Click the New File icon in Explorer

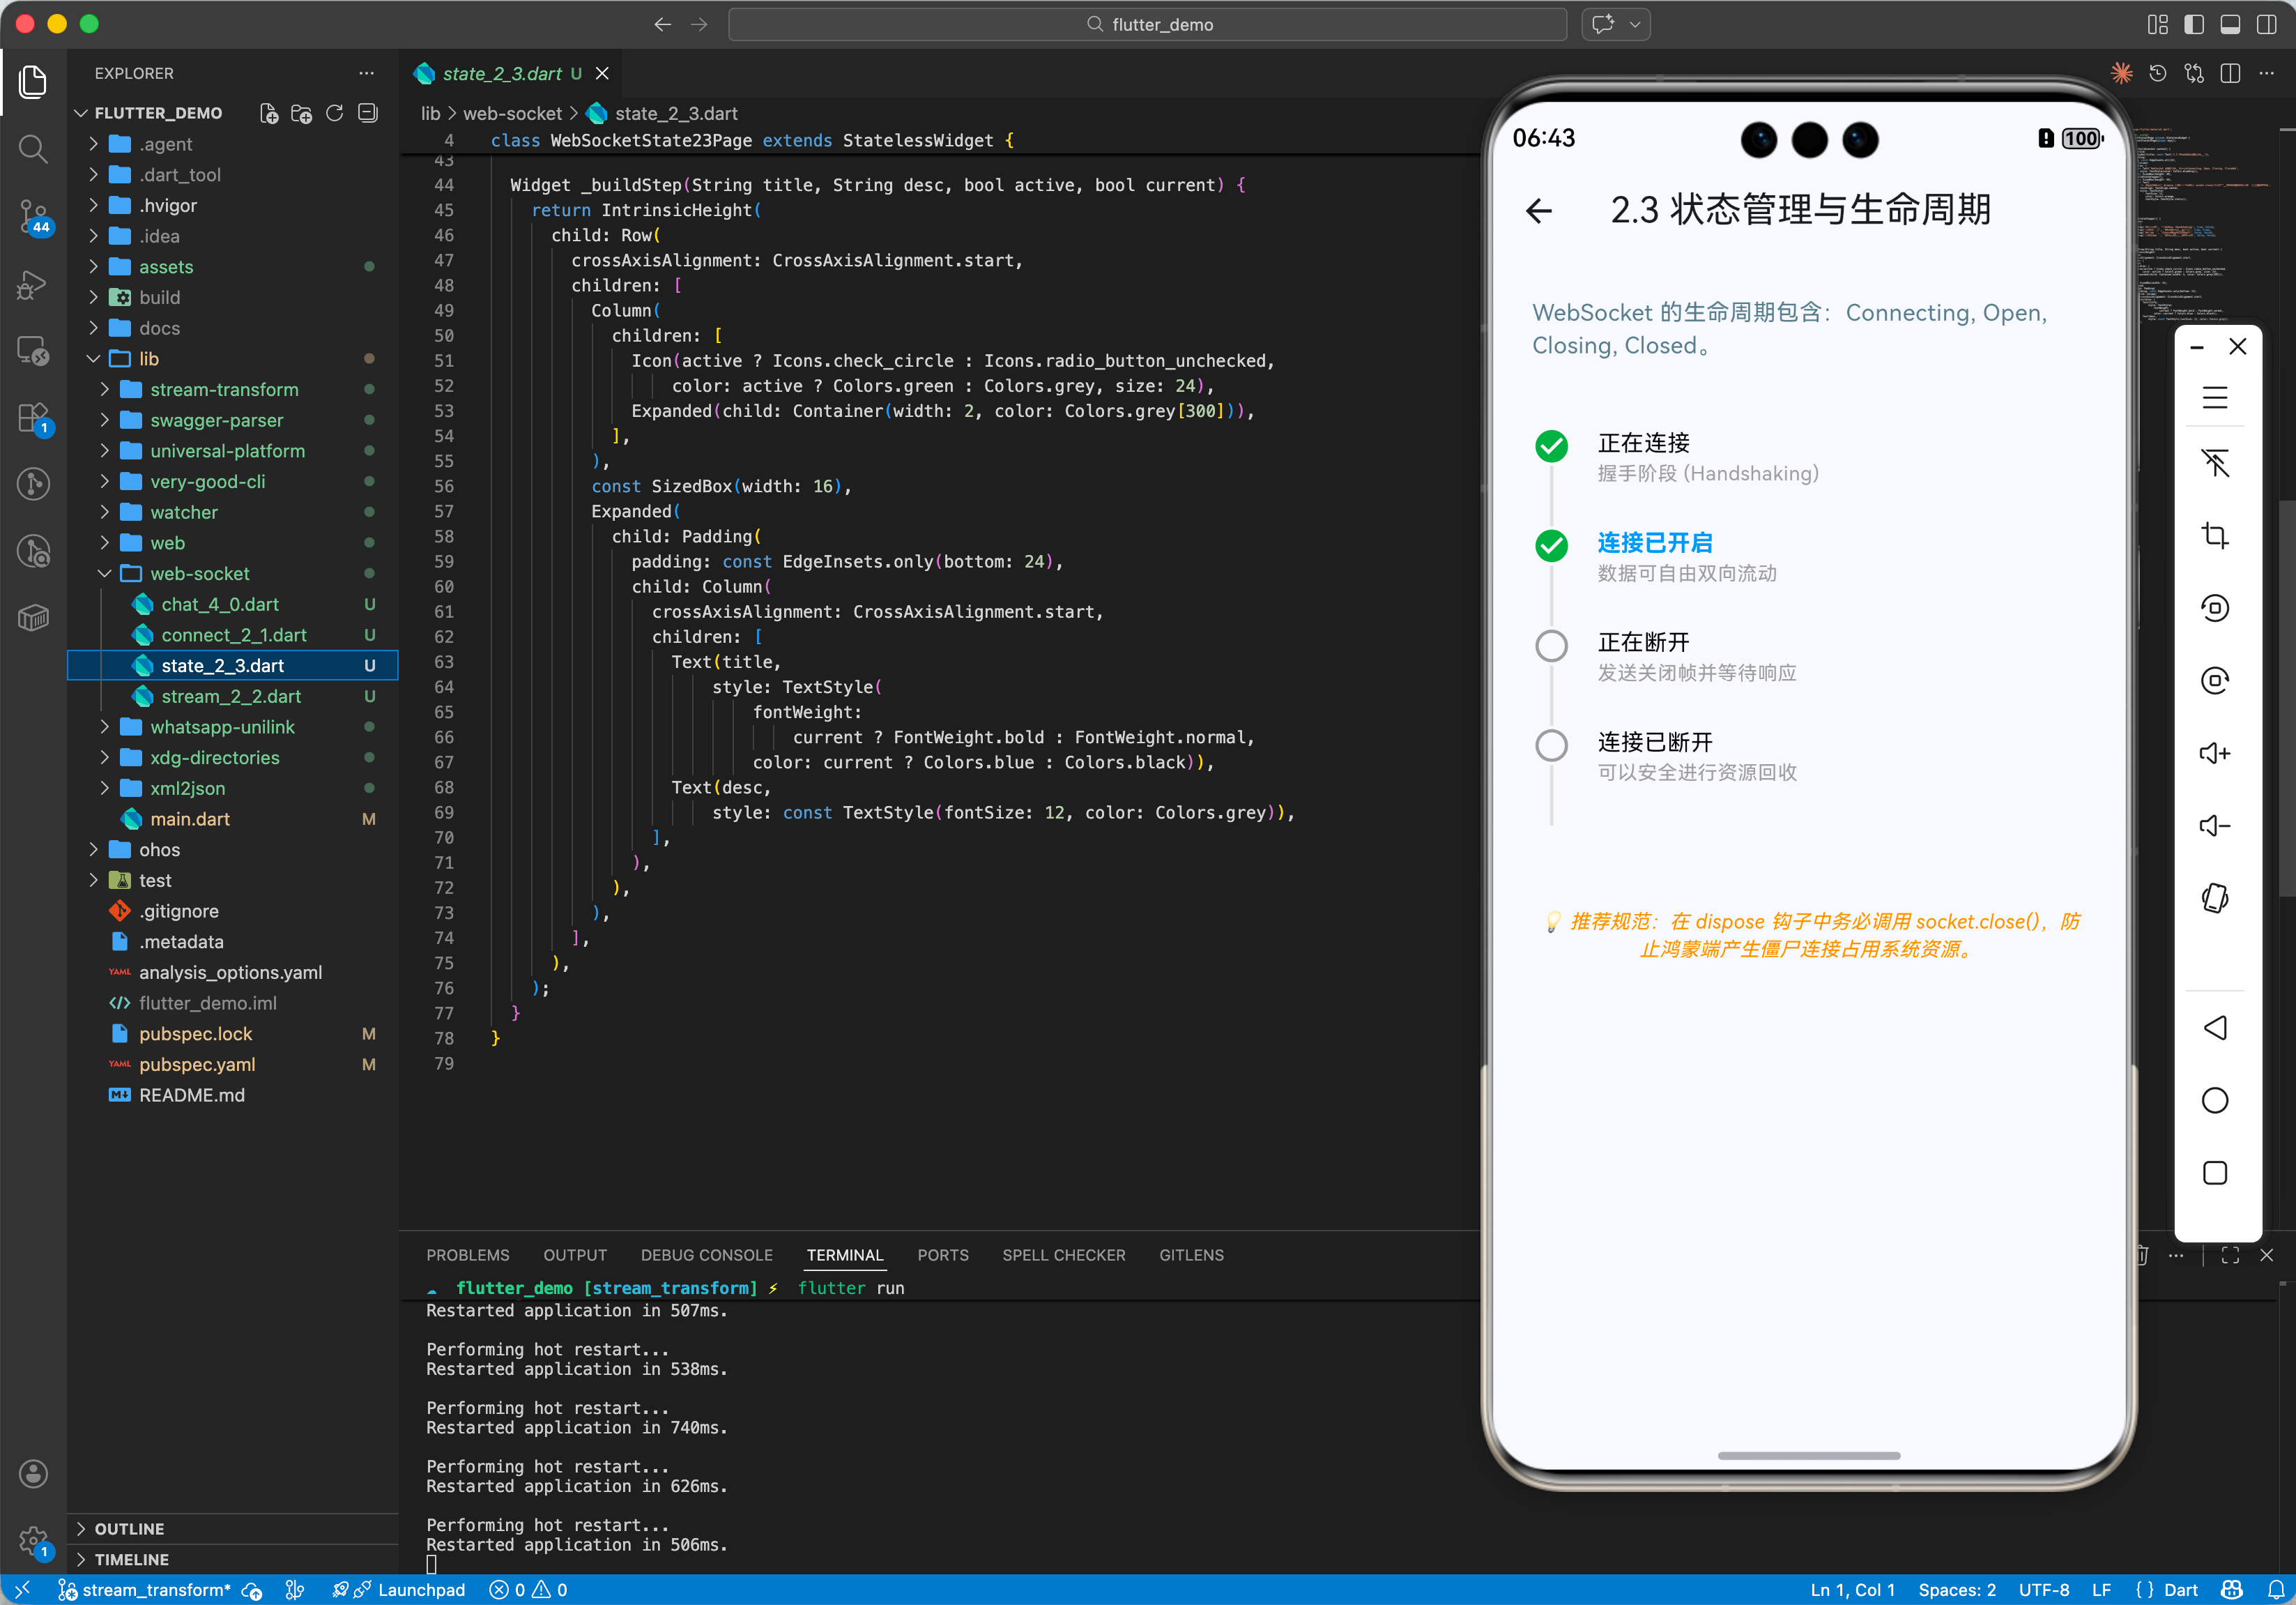pos(268,113)
